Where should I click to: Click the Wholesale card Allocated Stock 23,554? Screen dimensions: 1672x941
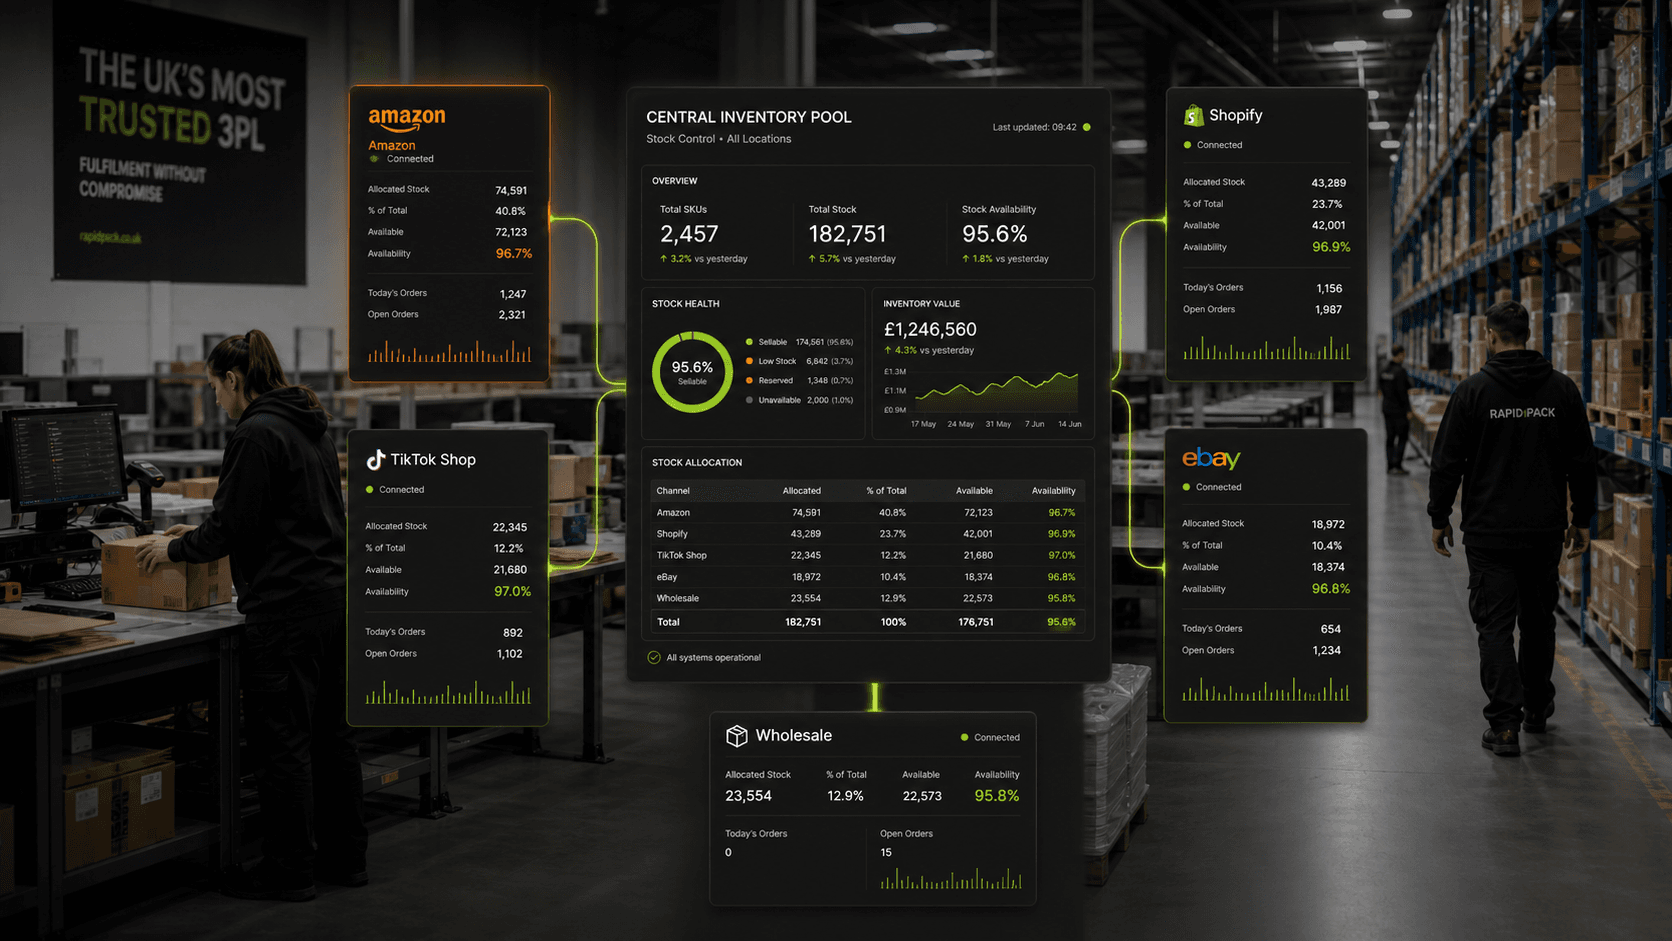point(748,796)
